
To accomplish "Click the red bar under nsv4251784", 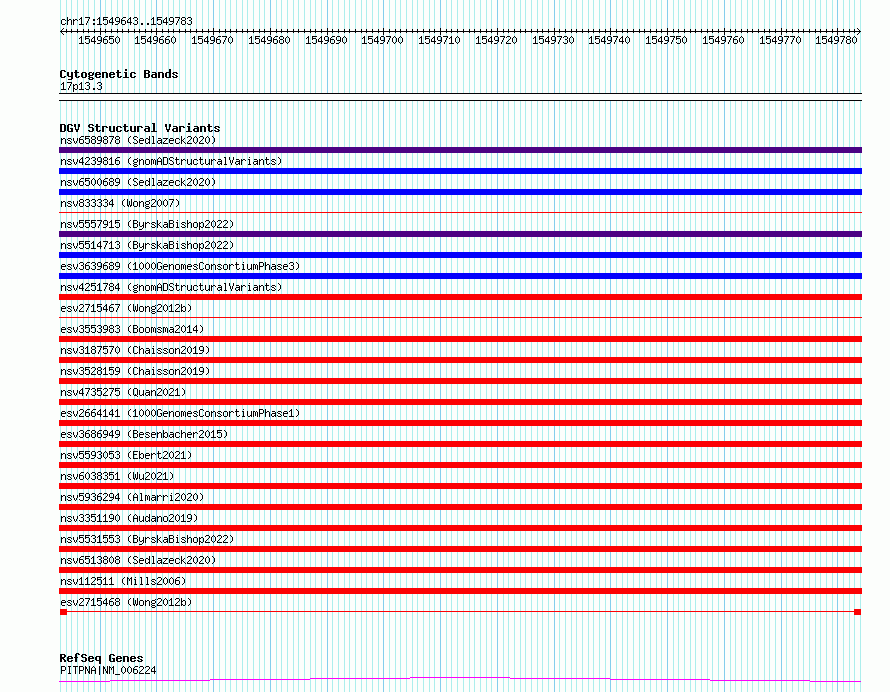I will 460,297.
